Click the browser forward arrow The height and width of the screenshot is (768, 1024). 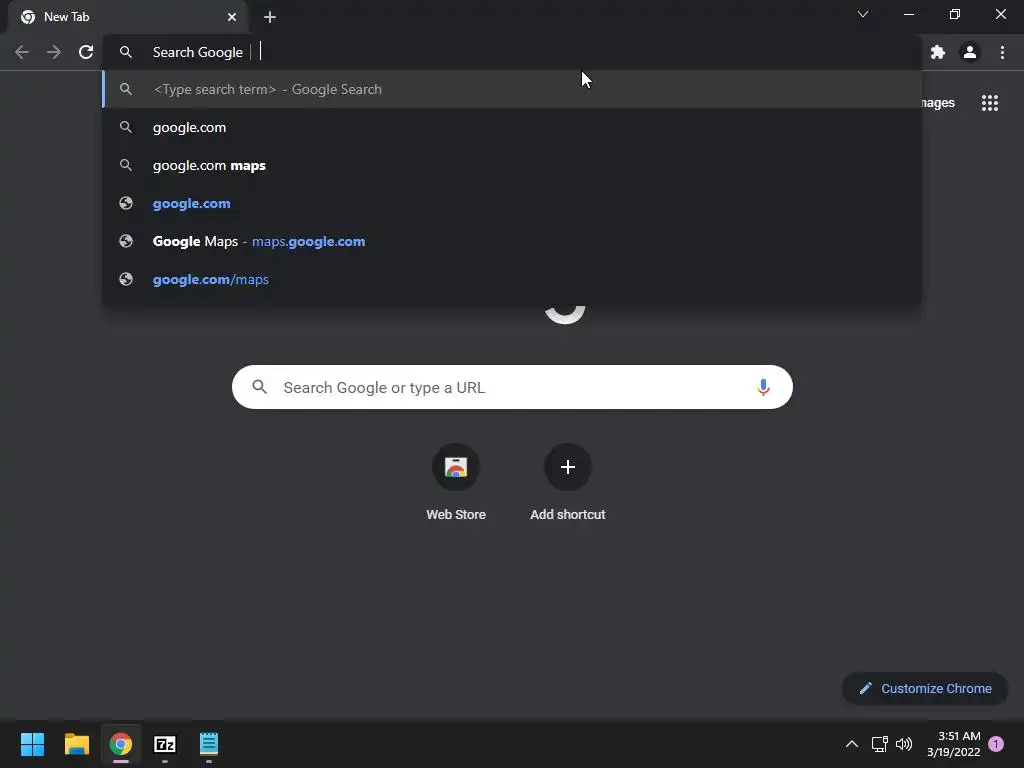click(54, 52)
